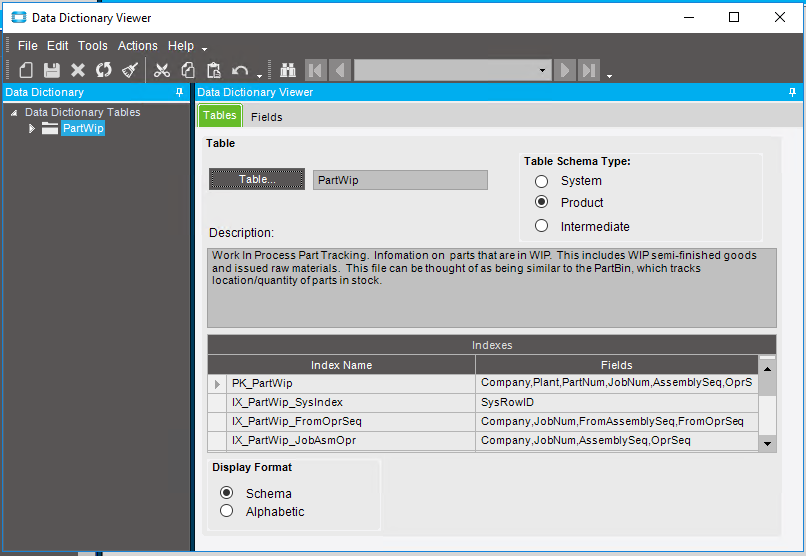
Task: Click the Fields column header
Action: (616, 365)
